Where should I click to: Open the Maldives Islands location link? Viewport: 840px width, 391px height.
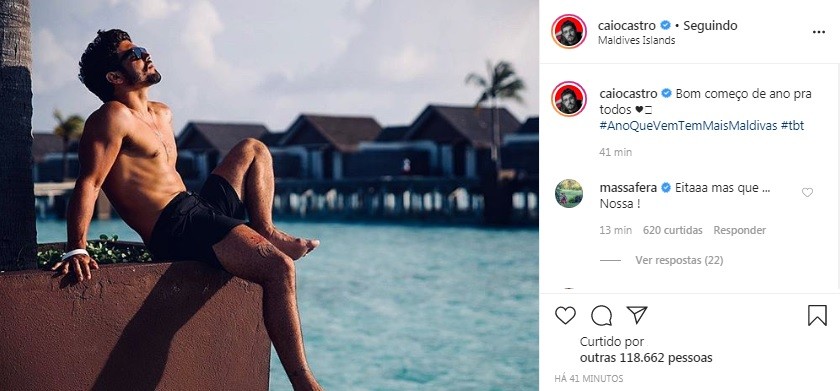coord(636,40)
